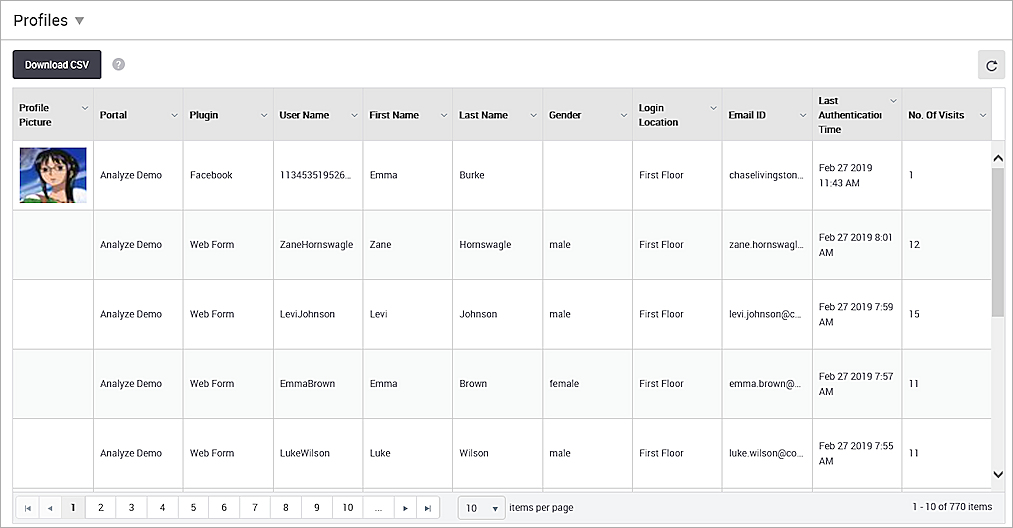Select the ZaneHornswagle user name cell
Viewport: 1013px width, 528px height.
pos(318,245)
